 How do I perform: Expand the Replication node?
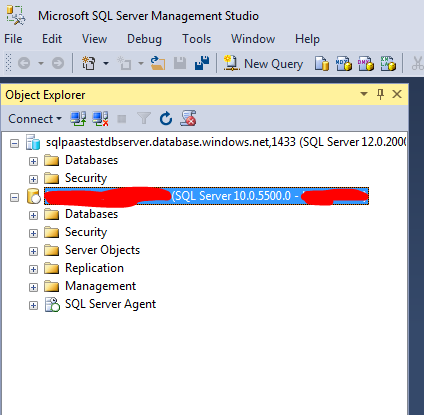(x=33, y=270)
